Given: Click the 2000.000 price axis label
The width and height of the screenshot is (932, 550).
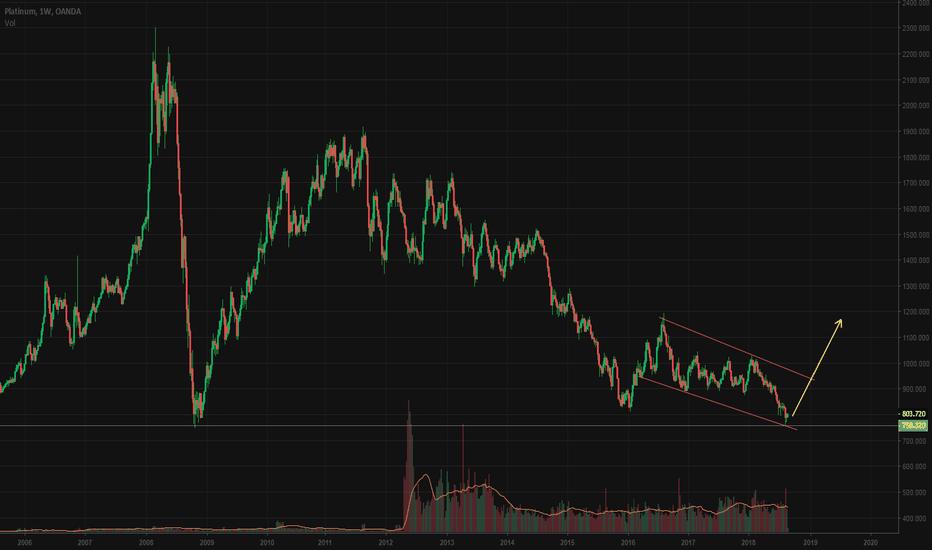Looking at the screenshot, I should point(916,106).
